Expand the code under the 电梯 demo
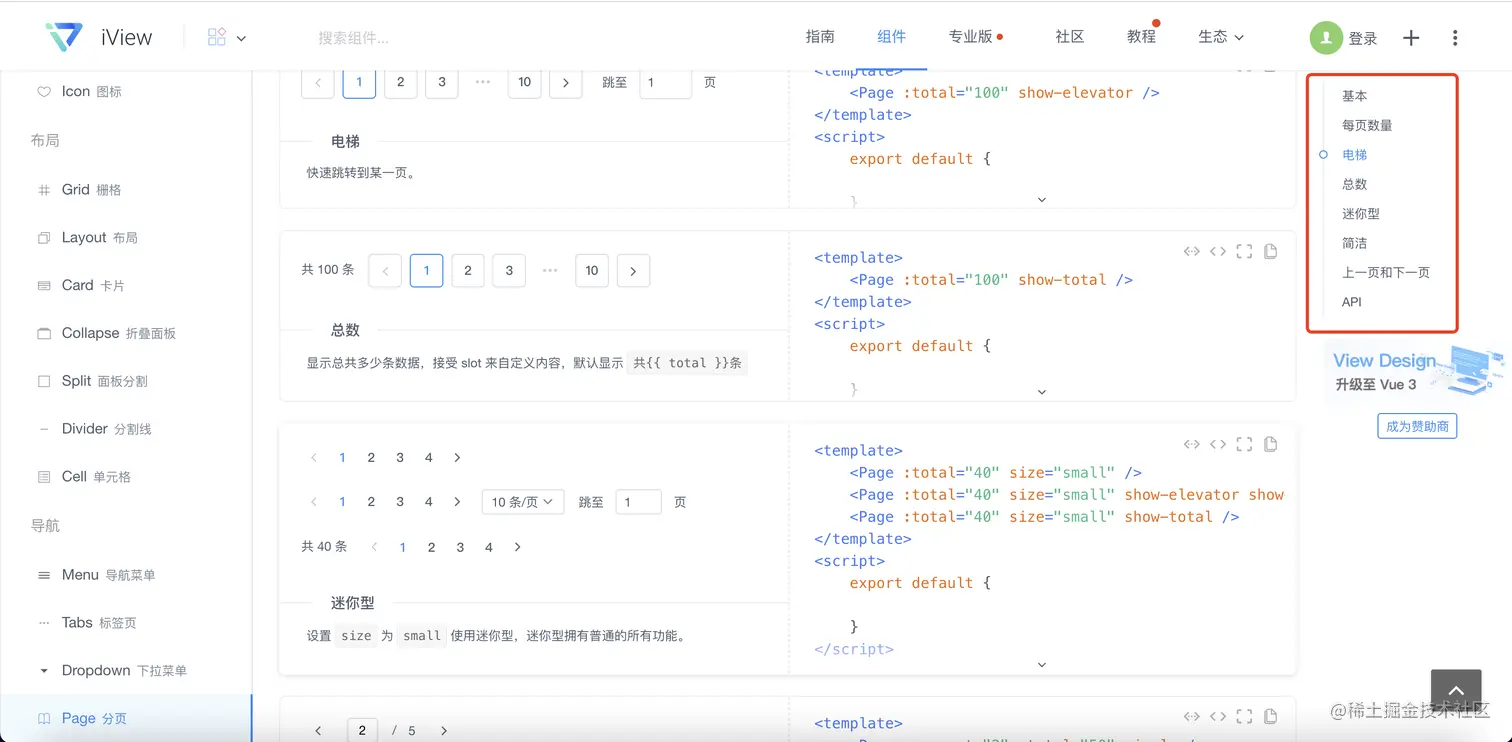Screen dimensions: 1512x742 click(x=1042, y=200)
